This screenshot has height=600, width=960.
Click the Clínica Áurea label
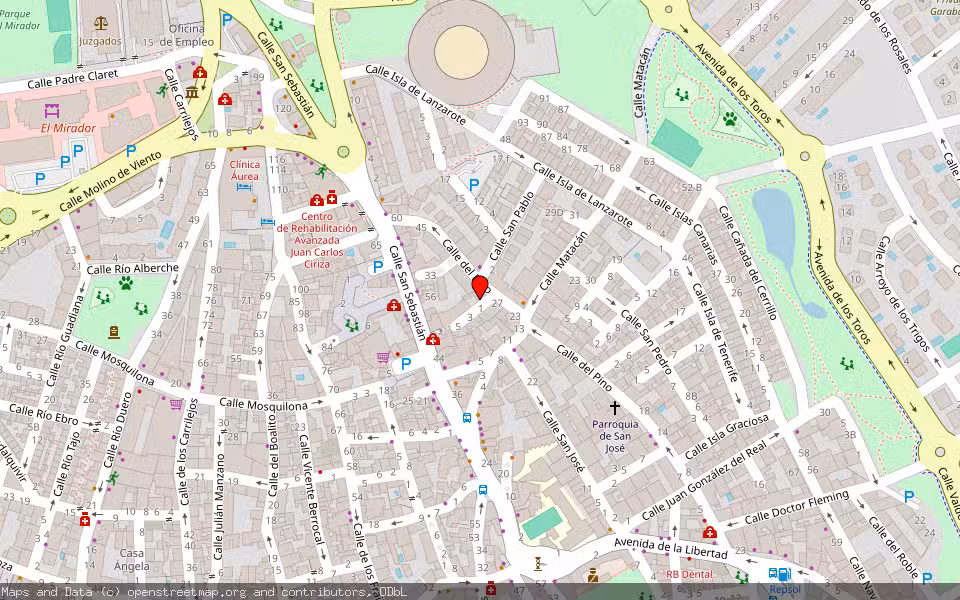pyautogui.click(x=247, y=171)
